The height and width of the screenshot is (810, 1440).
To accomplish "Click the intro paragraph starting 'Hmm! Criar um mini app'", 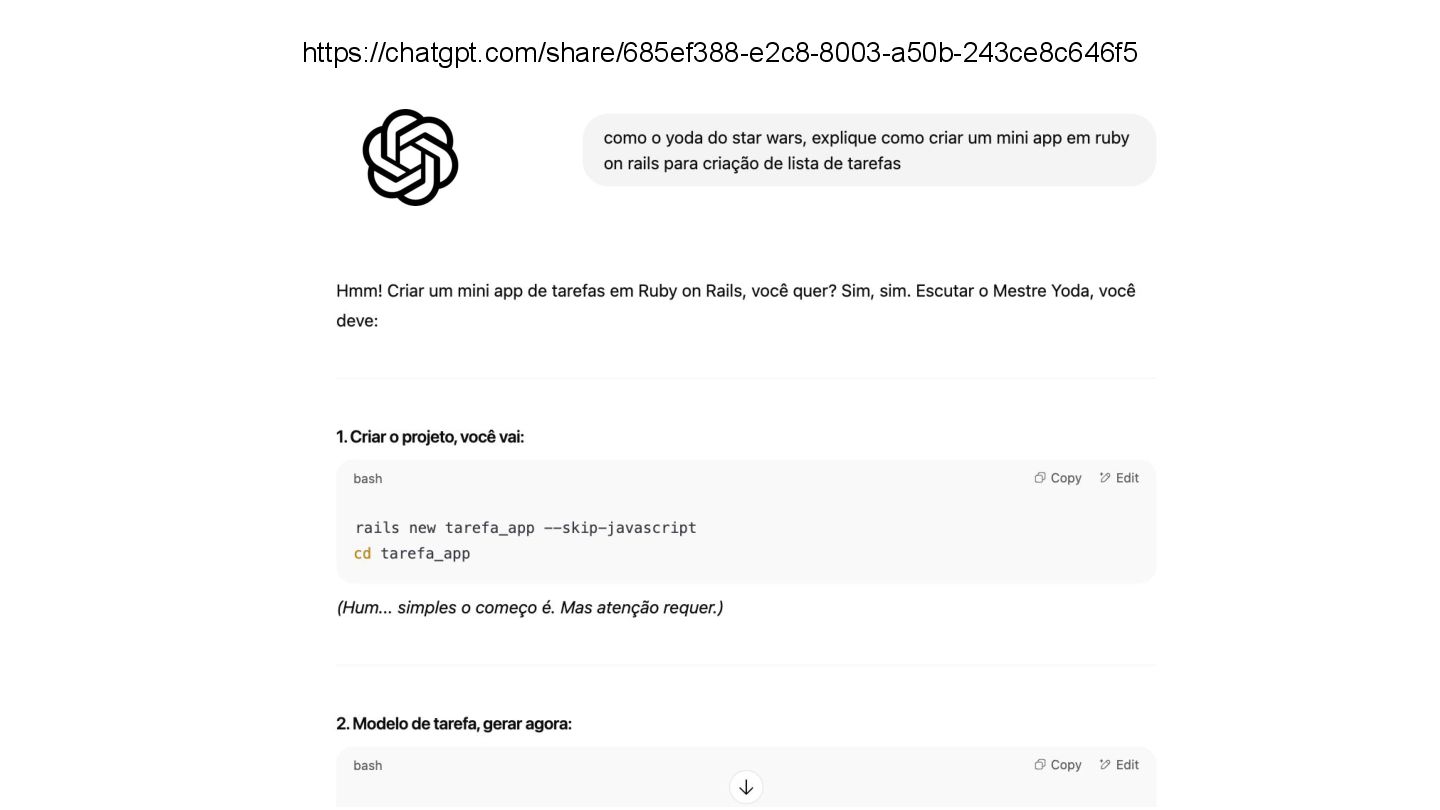I will click(x=736, y=306).
